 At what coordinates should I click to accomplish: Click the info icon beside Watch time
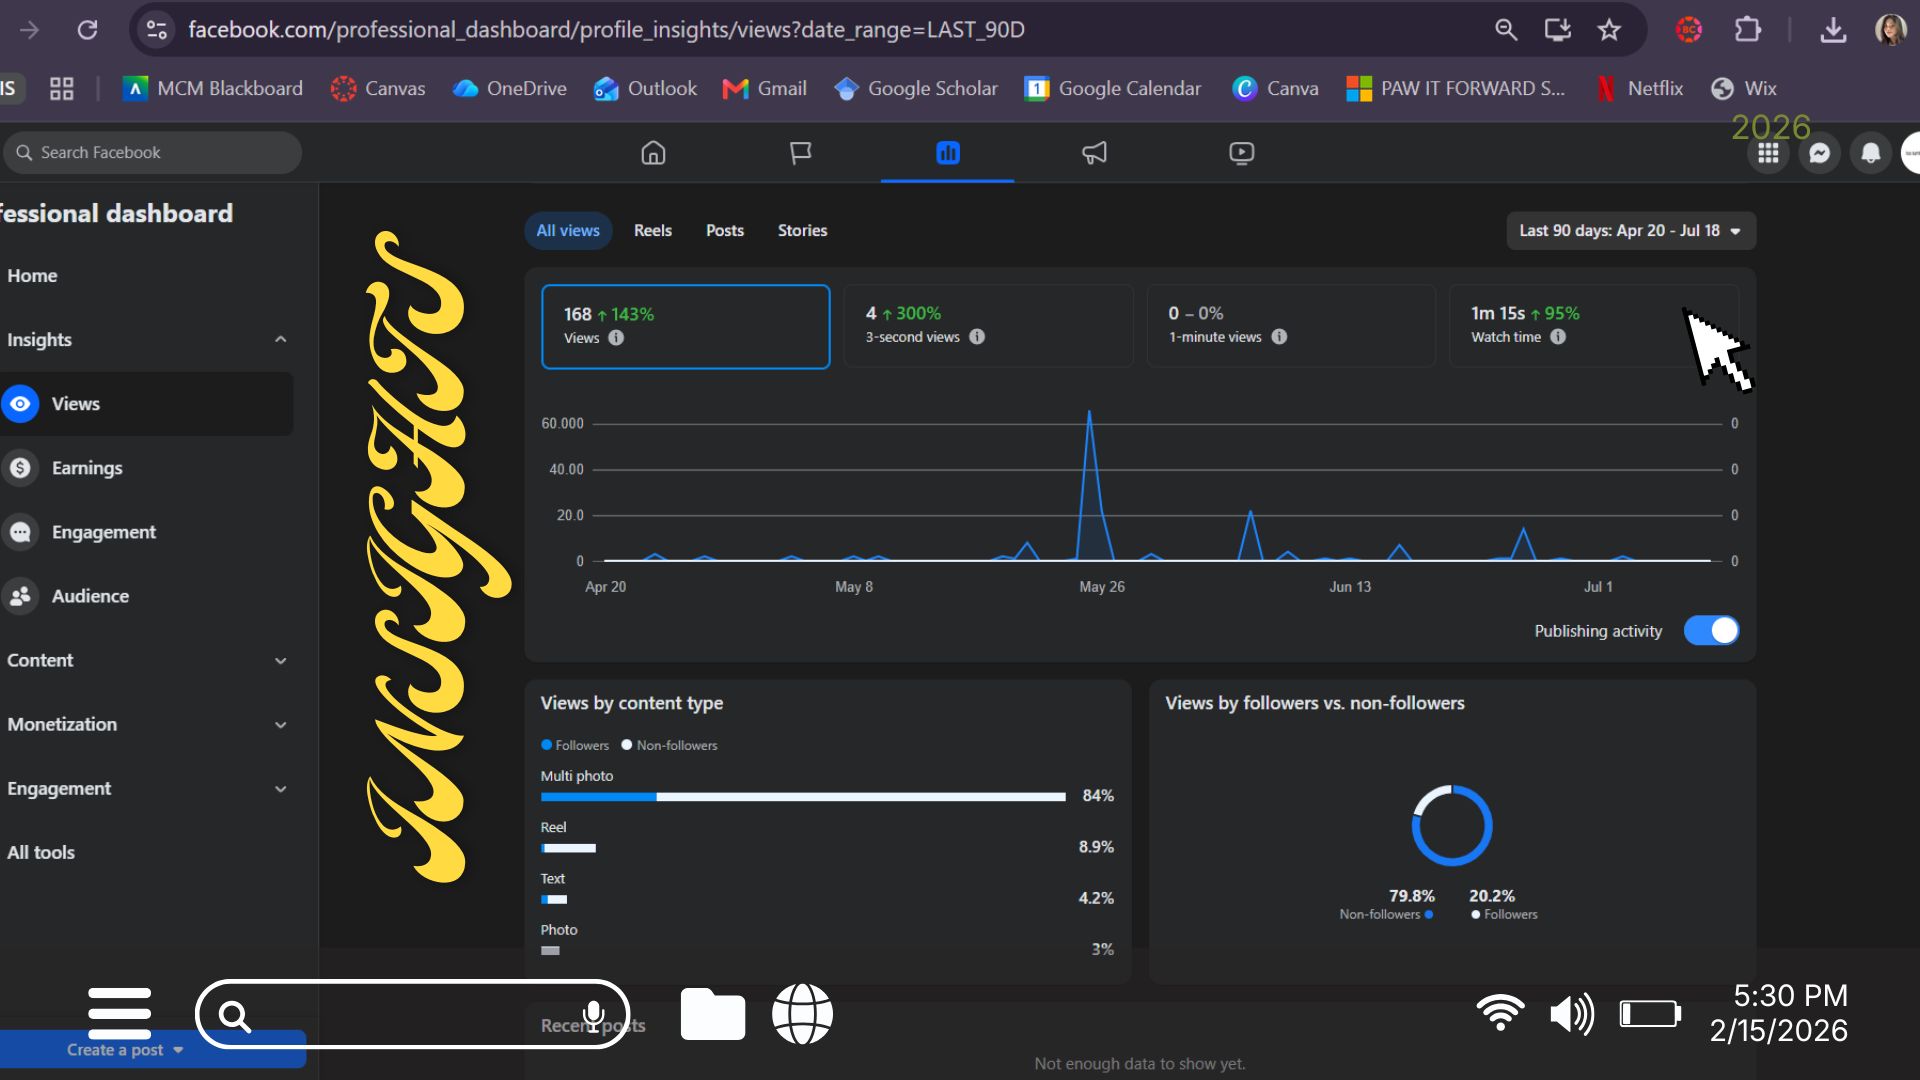pyautogui.click(x=1558, y=337)
